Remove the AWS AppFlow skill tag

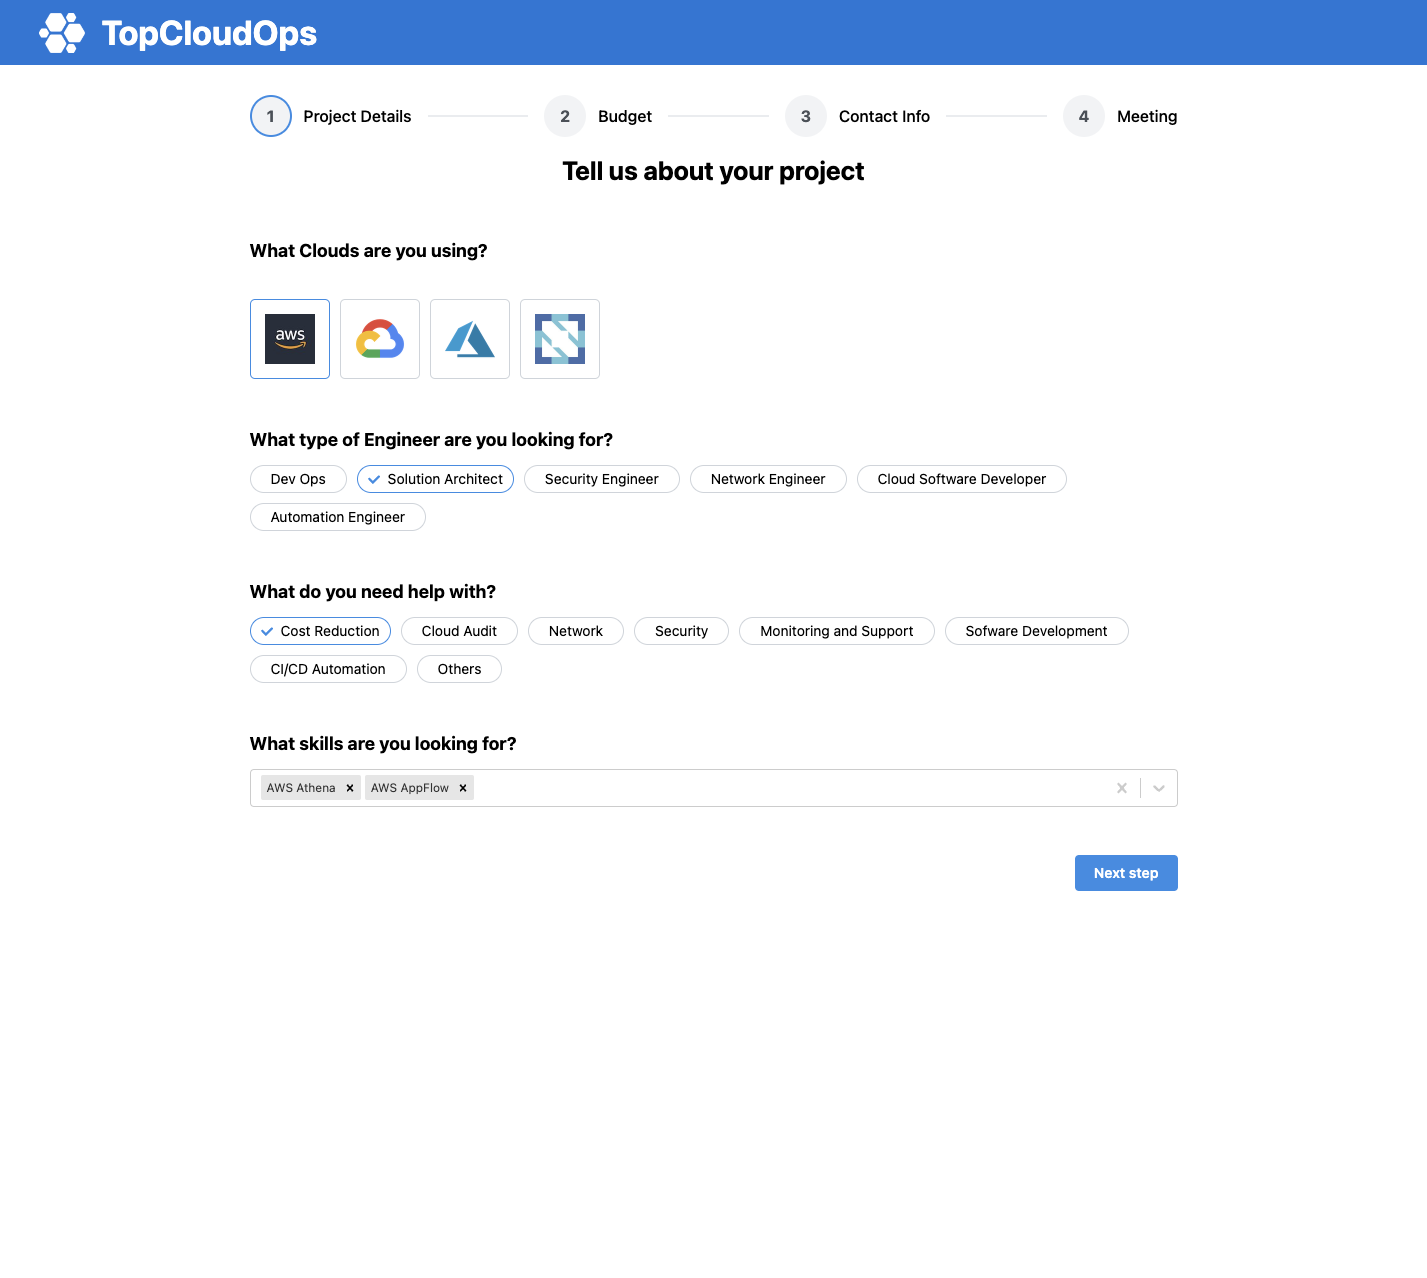462,787
